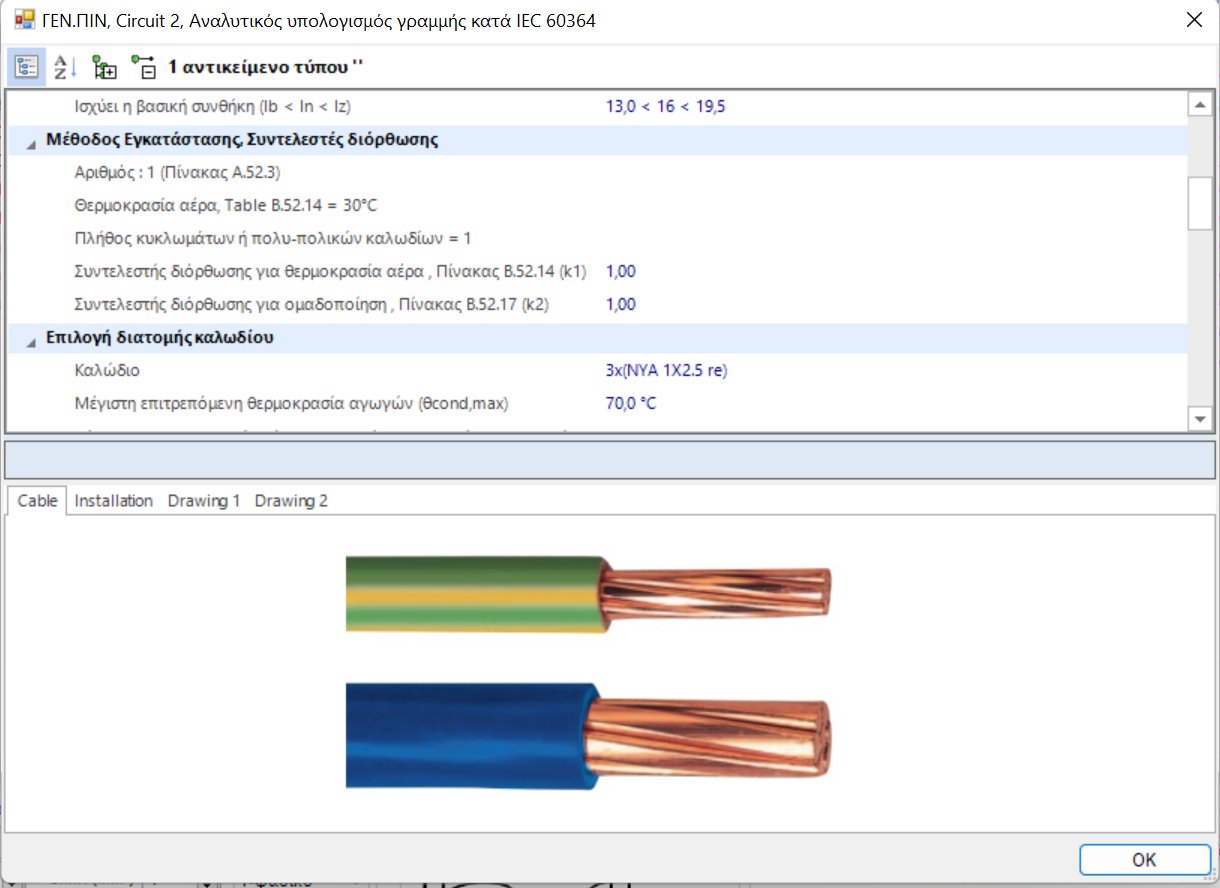The height and width of the screenshot is (888, 1220).
Task: Sort properties alphabetically with the A-Z icon
Action: click(62, 65)
